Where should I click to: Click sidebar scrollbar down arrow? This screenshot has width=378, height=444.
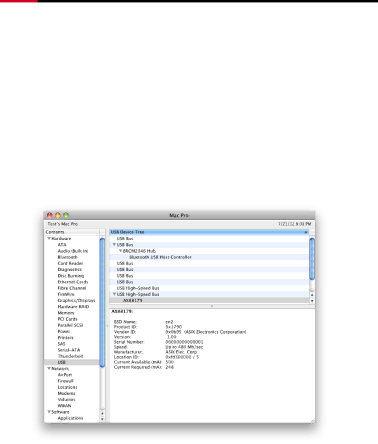pyautogui.click(x=102, y=419)
